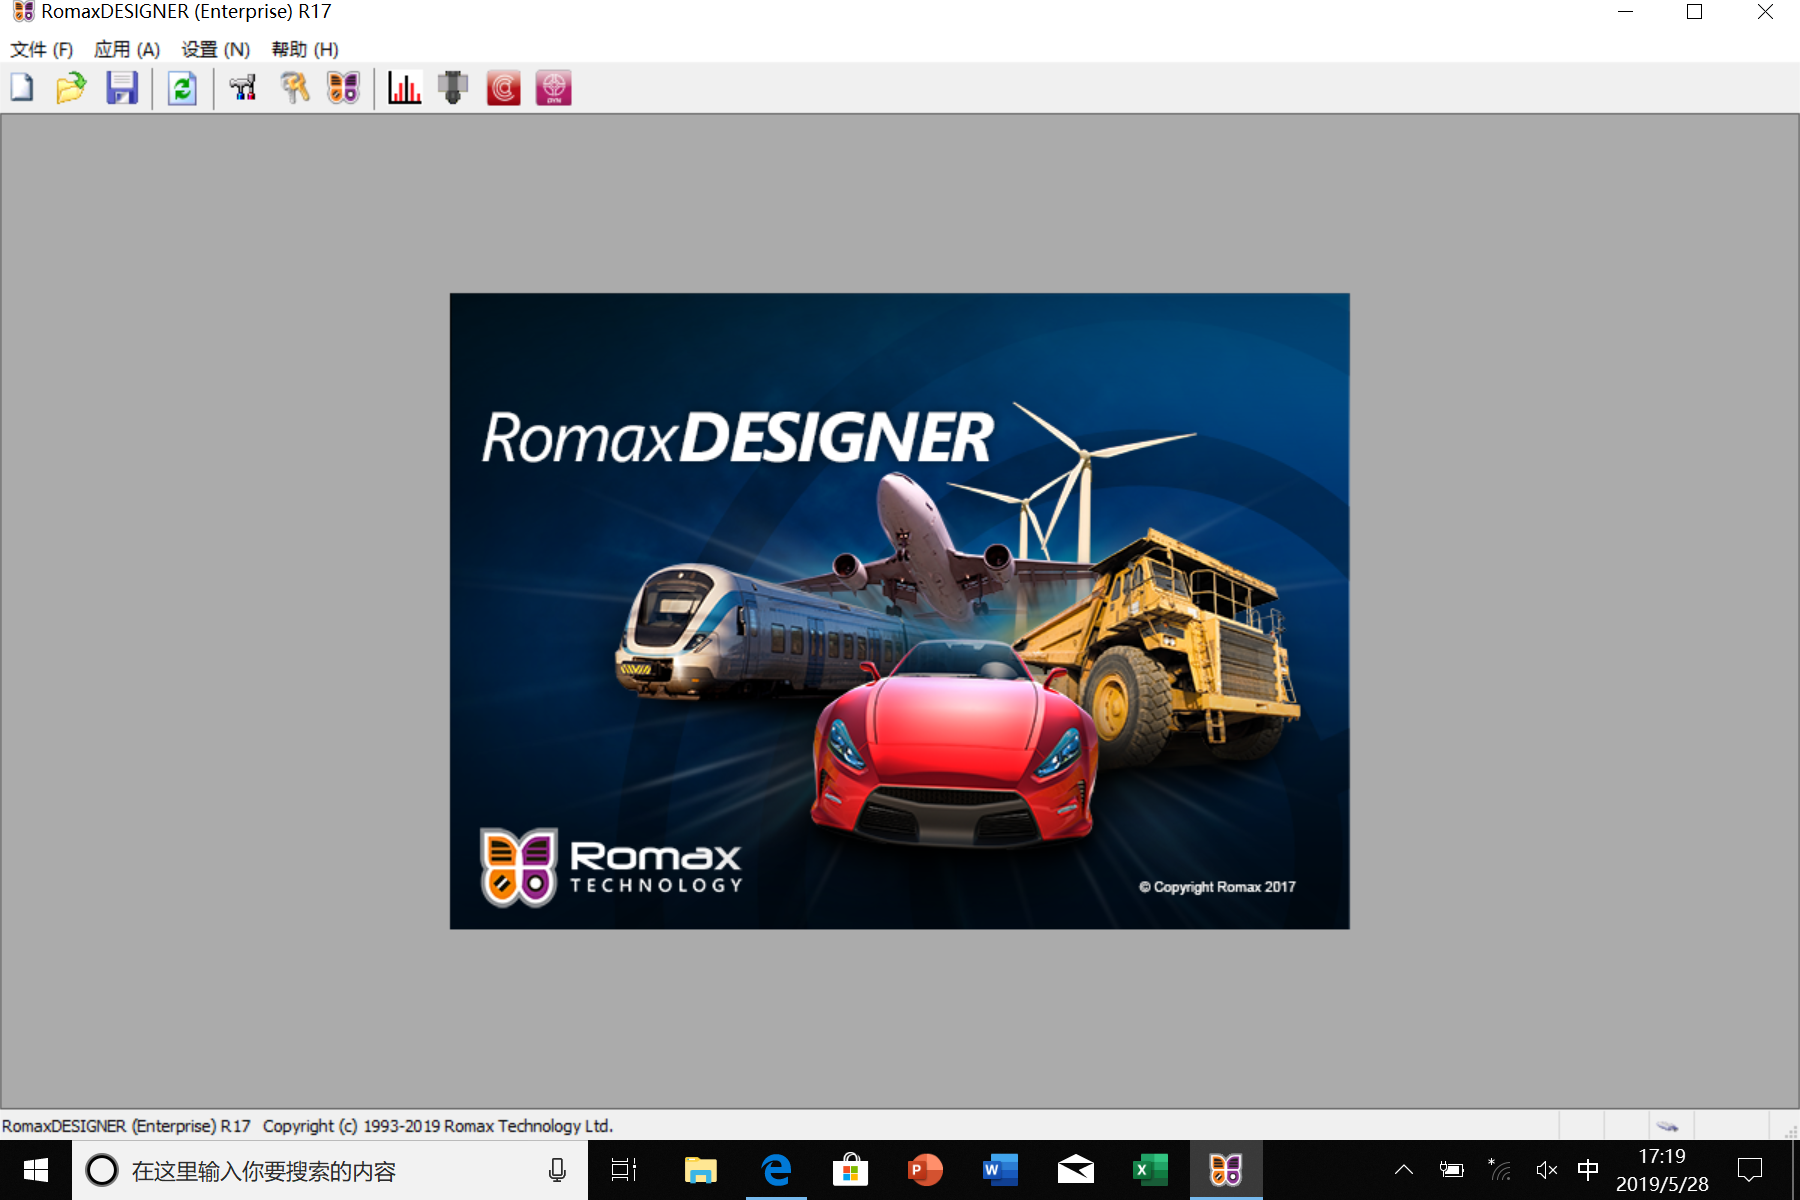
Task: Close the RomaxDESIGNER window
Action: [x=1765, y=12]
